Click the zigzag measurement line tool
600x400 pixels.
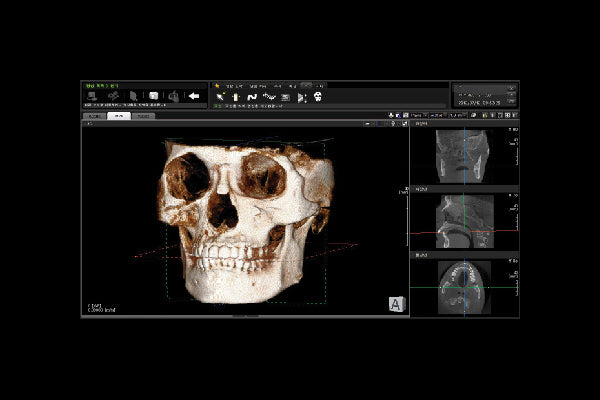pos(269,97)
